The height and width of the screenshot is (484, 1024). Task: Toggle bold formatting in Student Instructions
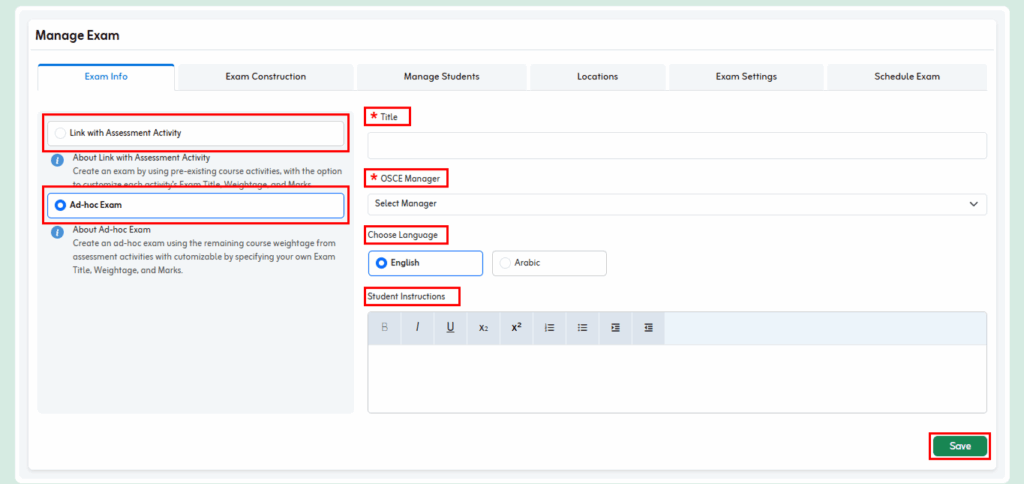[x=384, y=327]
